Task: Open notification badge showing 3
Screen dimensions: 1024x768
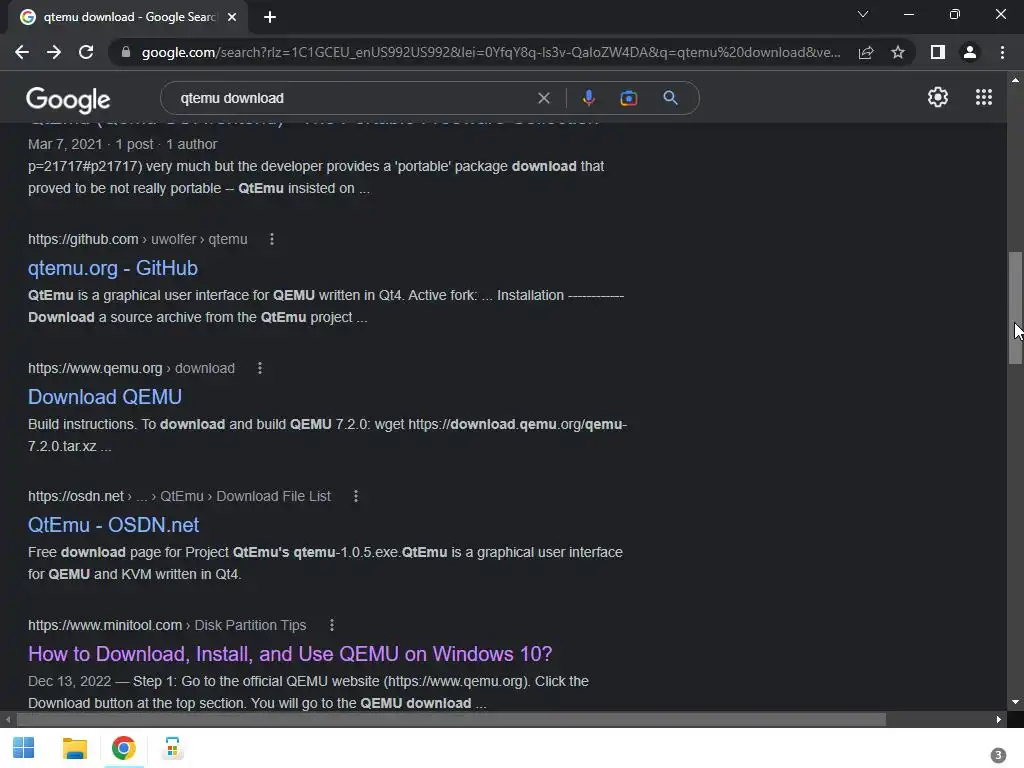Action: (997, 756)
